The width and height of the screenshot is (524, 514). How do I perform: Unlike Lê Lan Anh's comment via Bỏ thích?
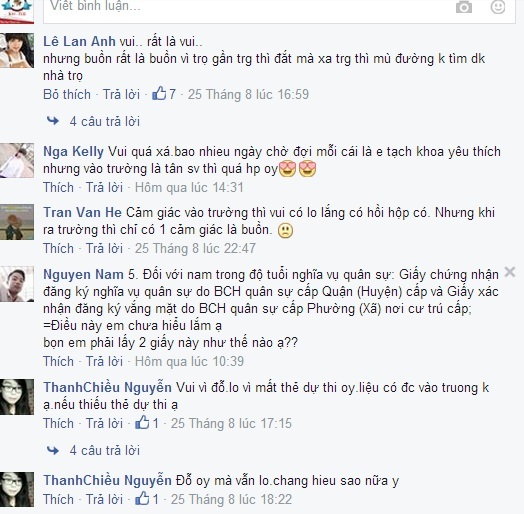pyautogui.click(x=67, y=94)
